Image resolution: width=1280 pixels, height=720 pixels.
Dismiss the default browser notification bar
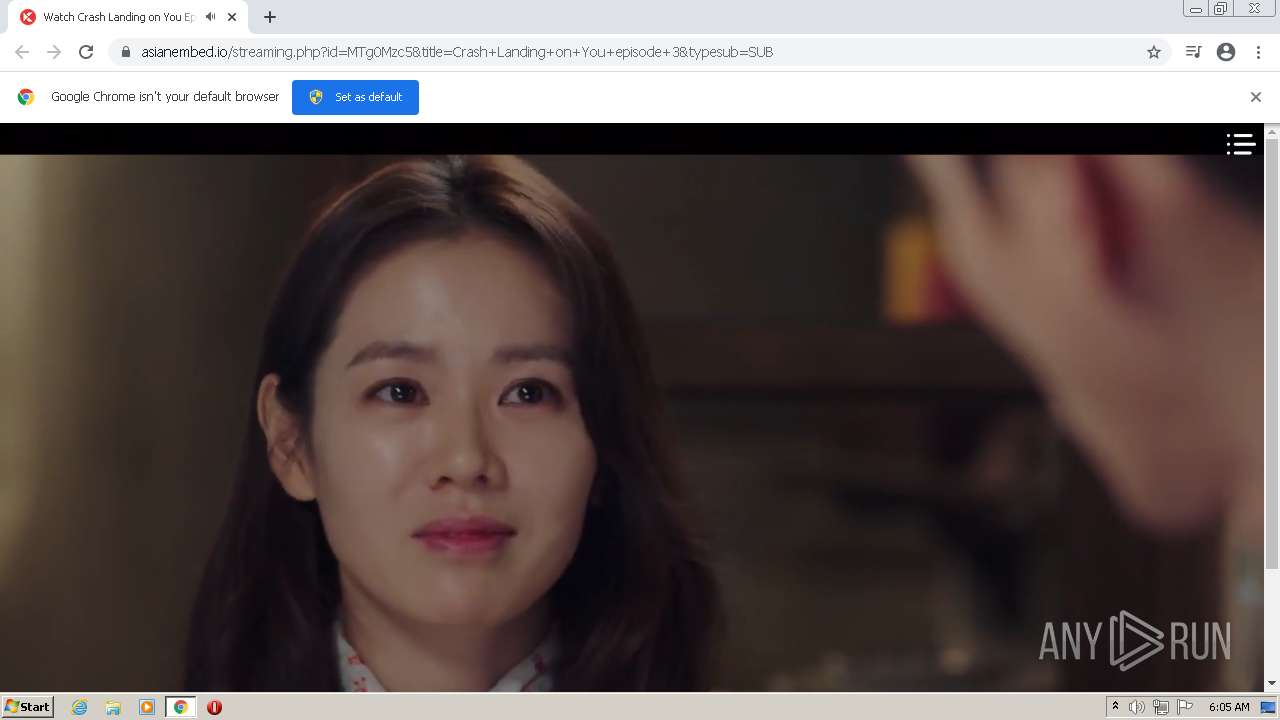click(1256, 97)
